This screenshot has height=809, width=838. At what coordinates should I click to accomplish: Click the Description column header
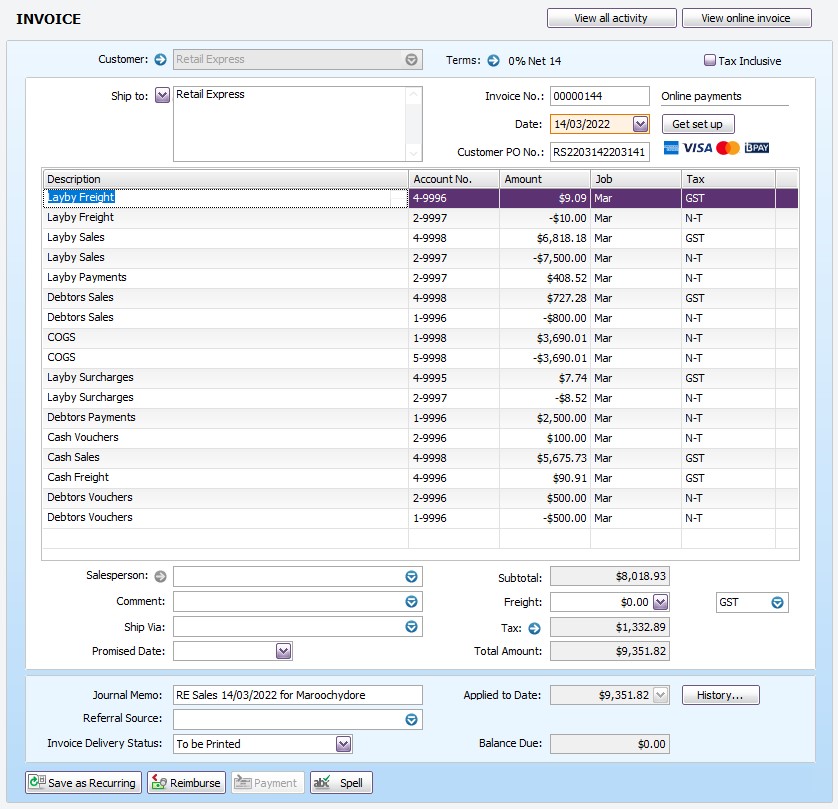(226, 179)
